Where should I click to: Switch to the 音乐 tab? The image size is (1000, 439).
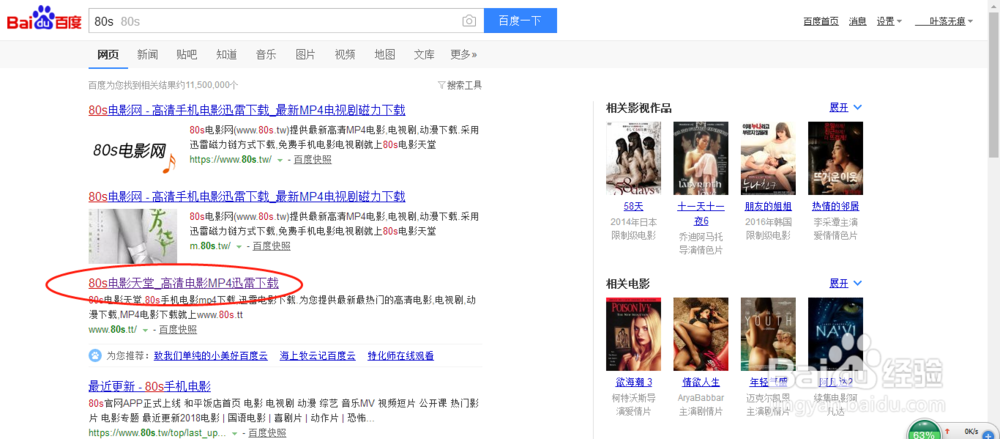coord(266,54)
